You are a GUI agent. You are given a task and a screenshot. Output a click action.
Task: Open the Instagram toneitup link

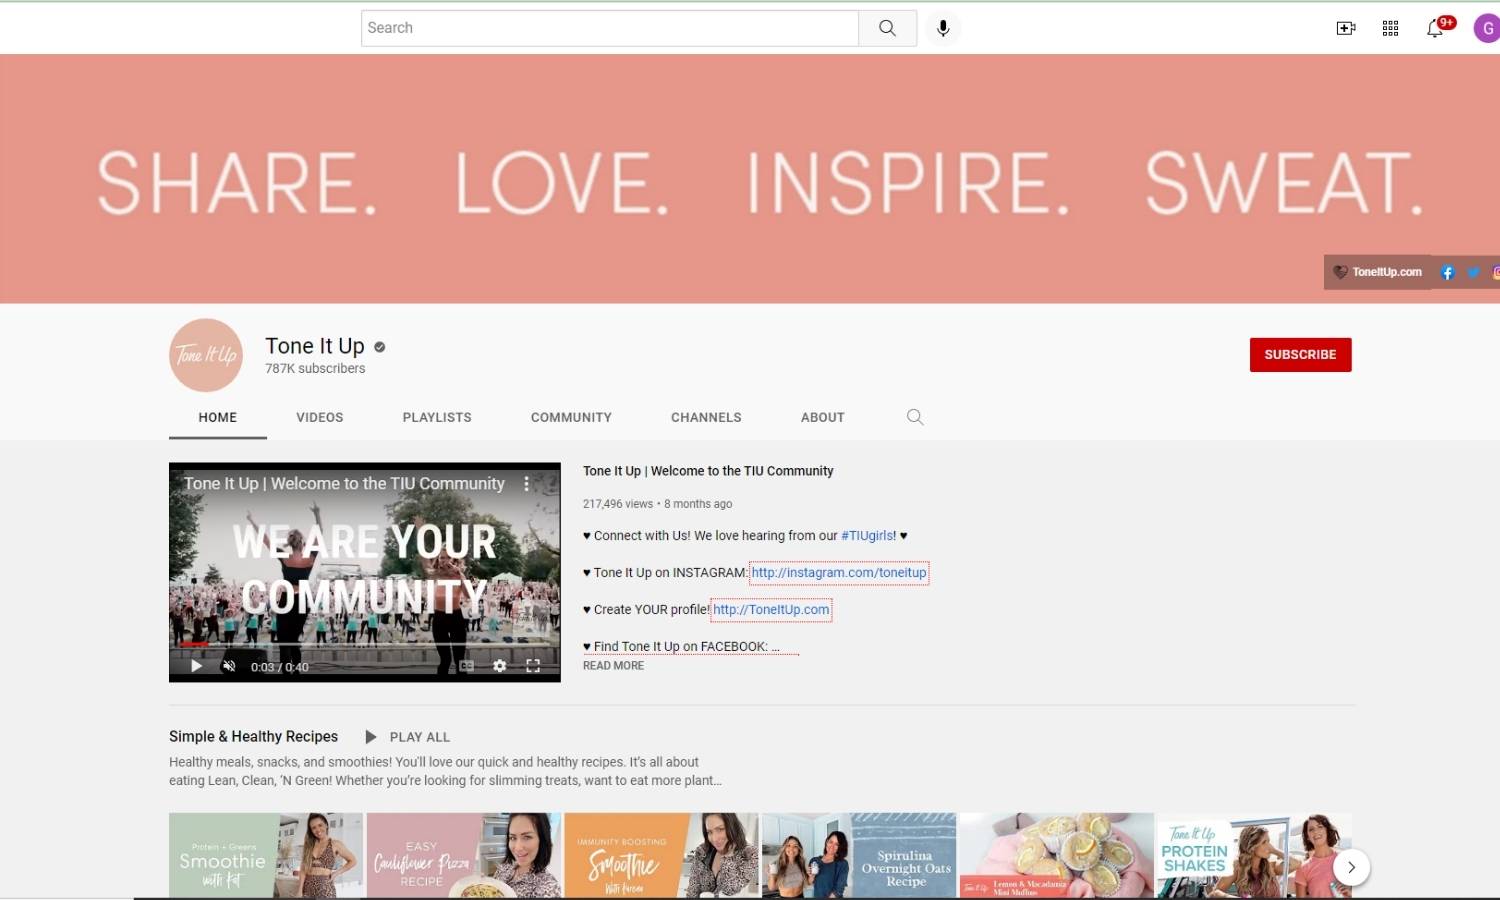coord(839,573)
